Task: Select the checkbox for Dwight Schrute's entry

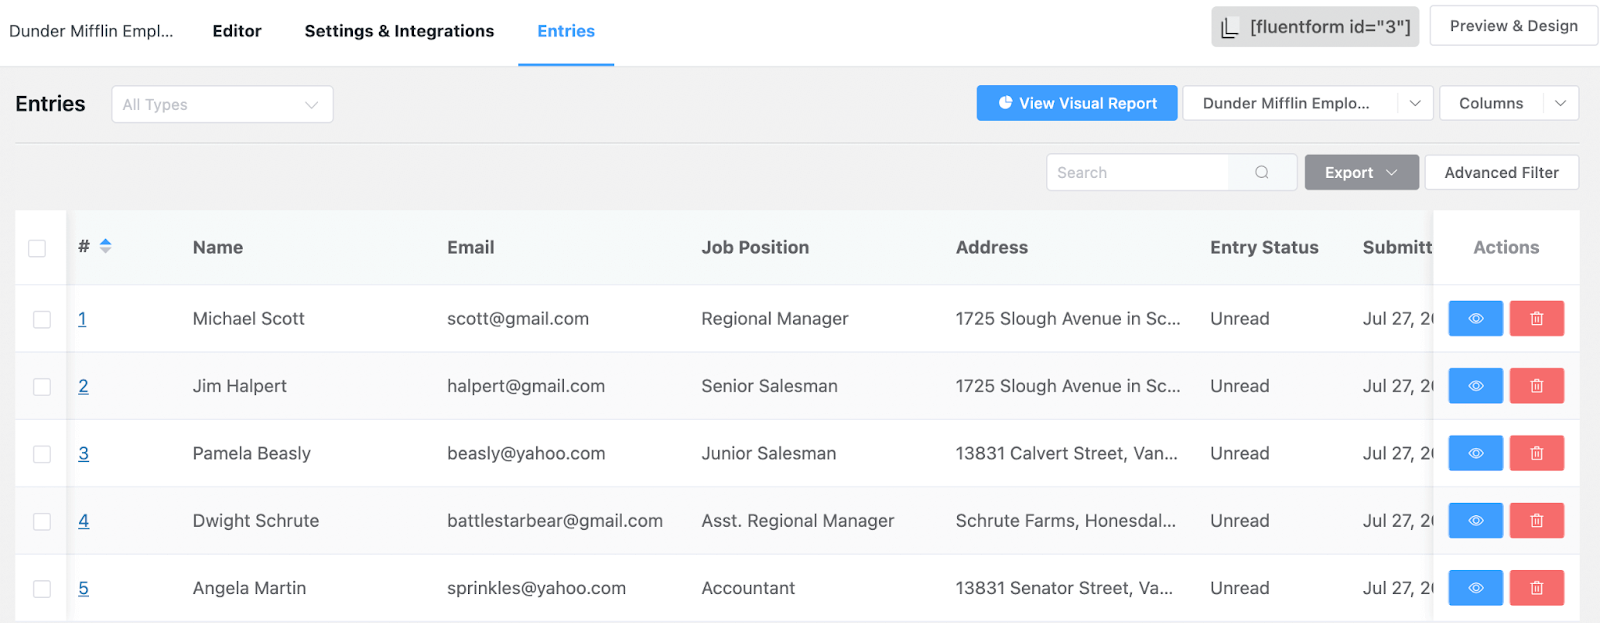Action: pos(42,521)
